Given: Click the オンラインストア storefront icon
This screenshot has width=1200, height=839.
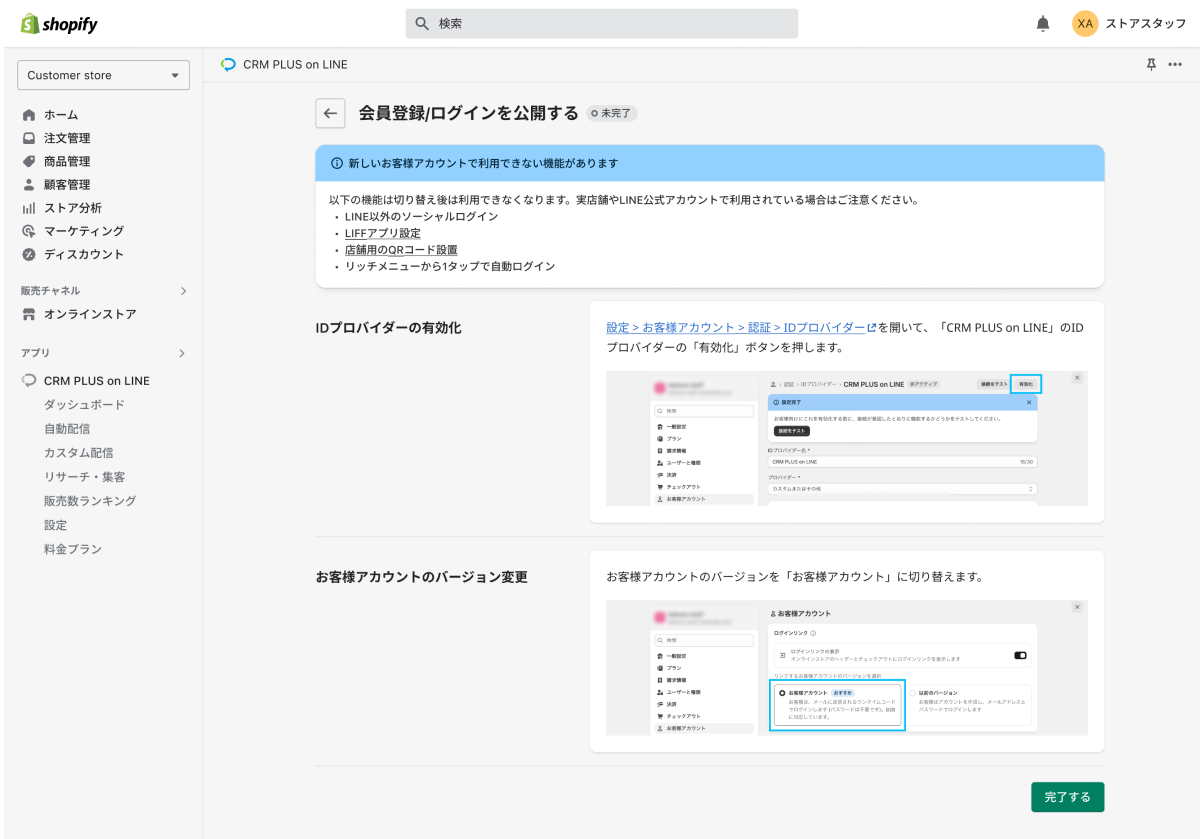Looking at the screenshot, I should coord(29,314).
